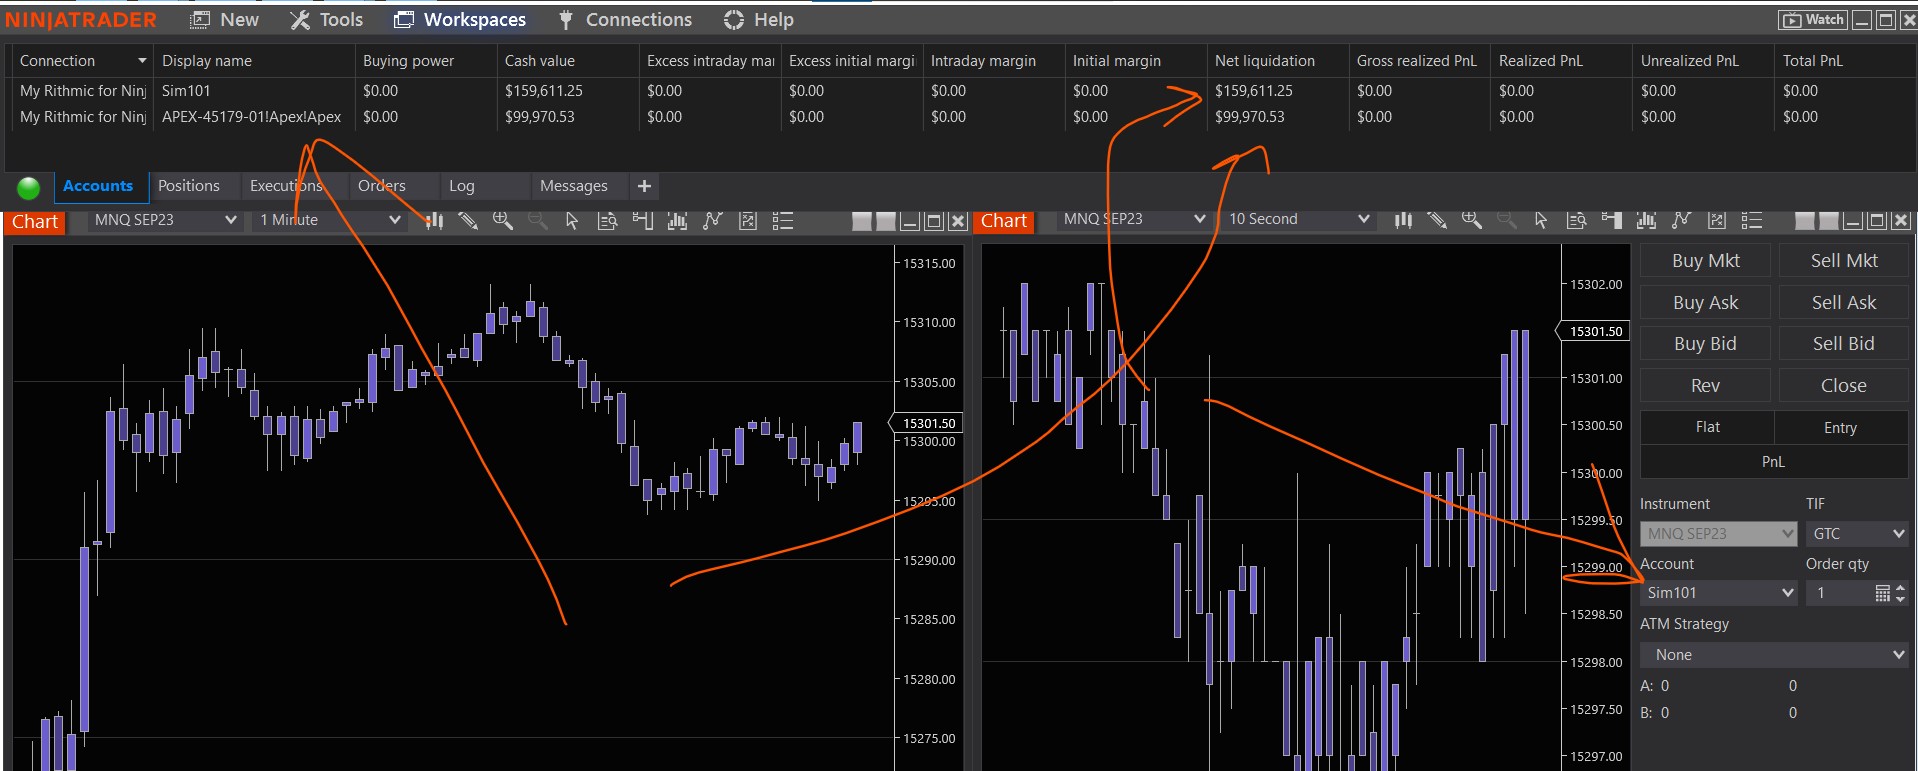Select cursor pointer tool on 1 Minute chart
Viewport: 1918px width, 771px height.
(572, 220)
